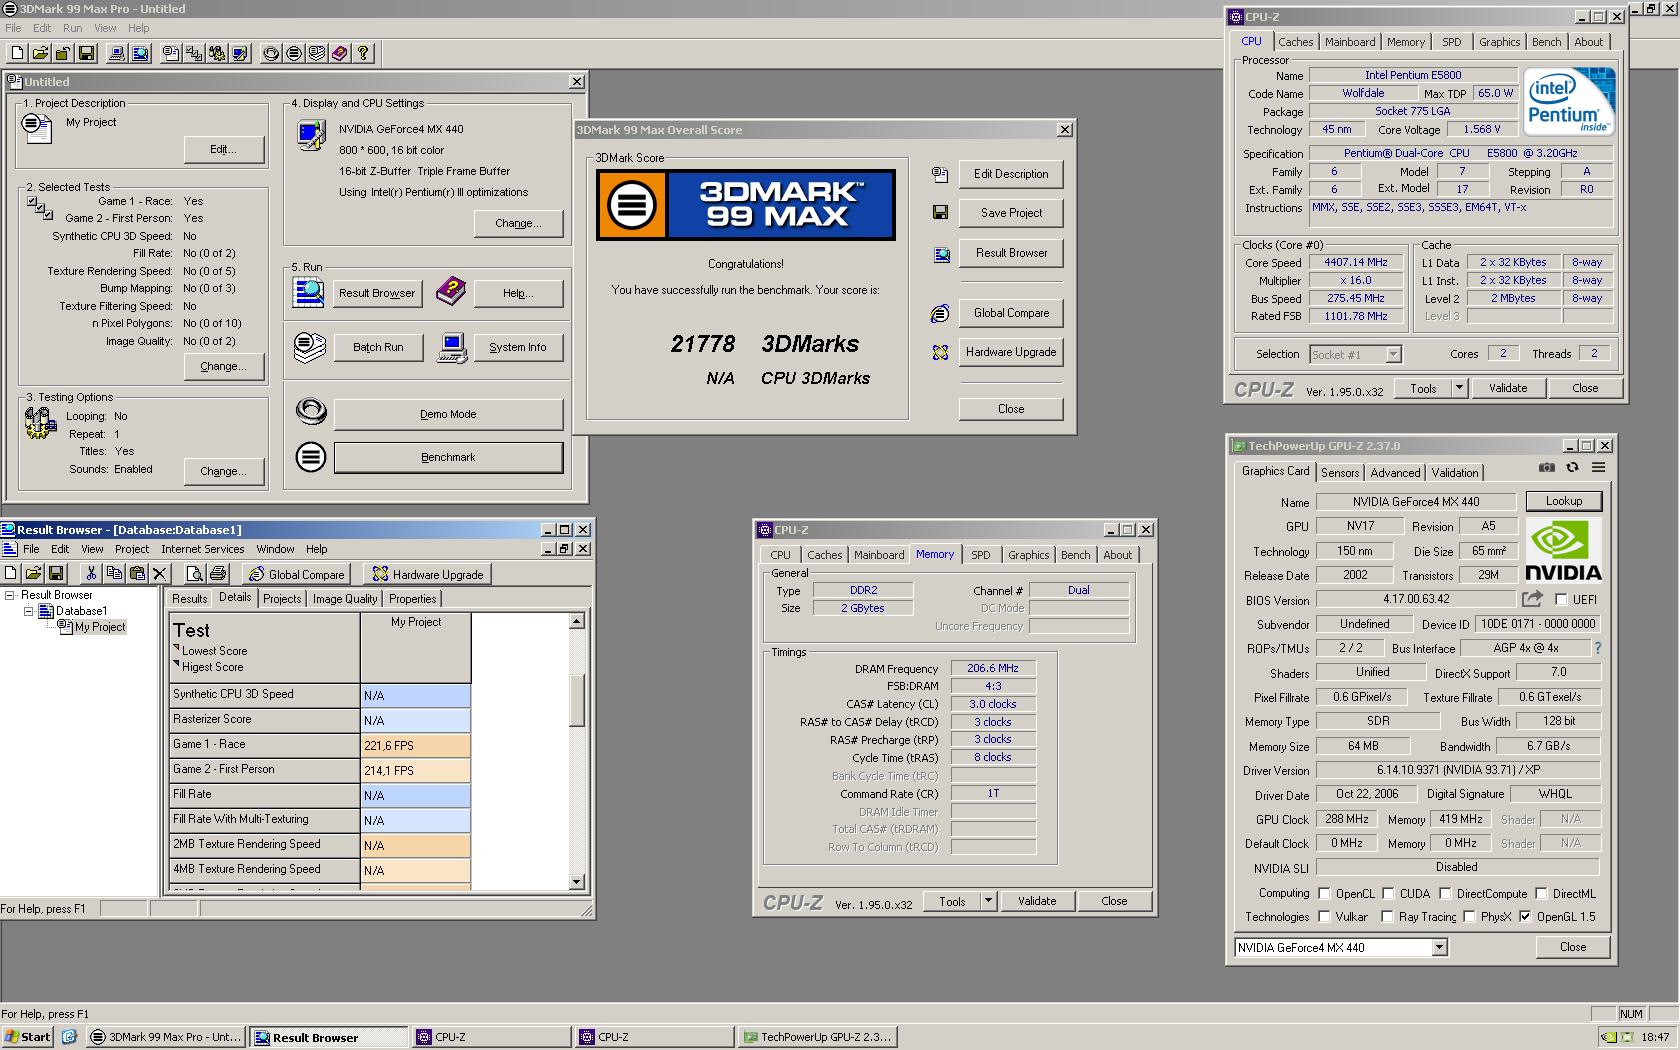Open the Tools dropdown arrow in CPU-Z Memory window
The width and height of the screenshot is (1680, 1050).
tap(988, 901)
